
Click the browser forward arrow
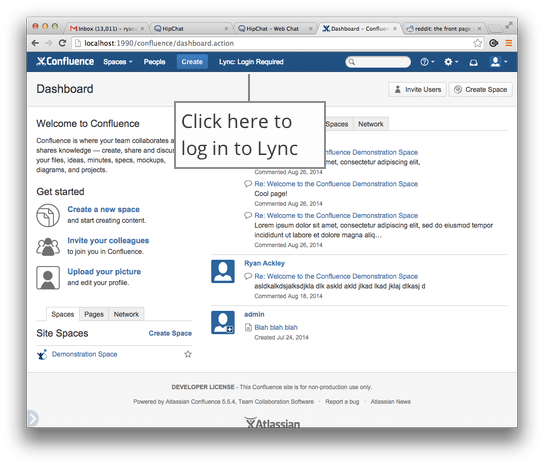pyautogui.click(x=49, y=43)
